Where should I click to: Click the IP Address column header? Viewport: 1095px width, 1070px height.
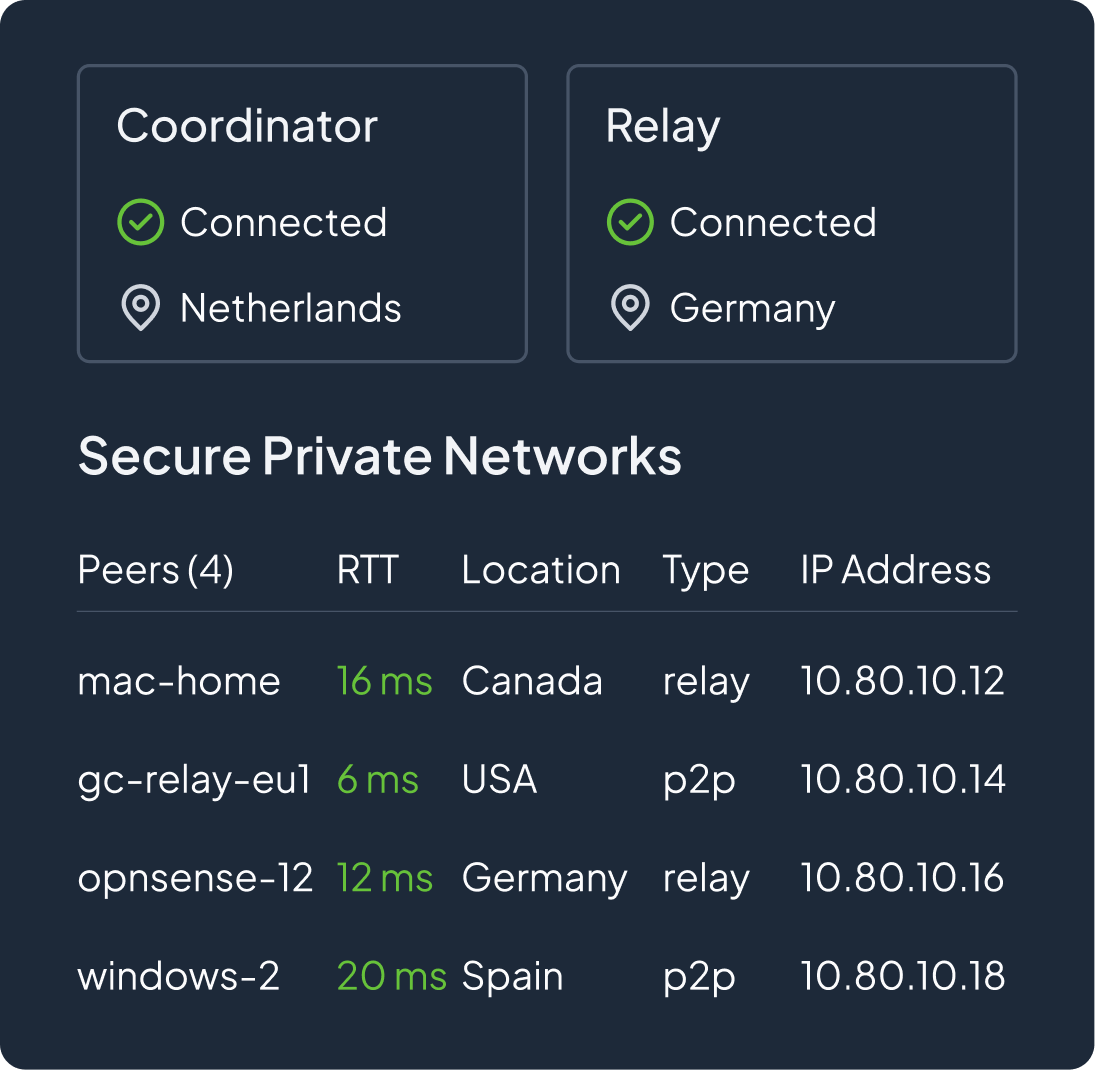point(895,570)
